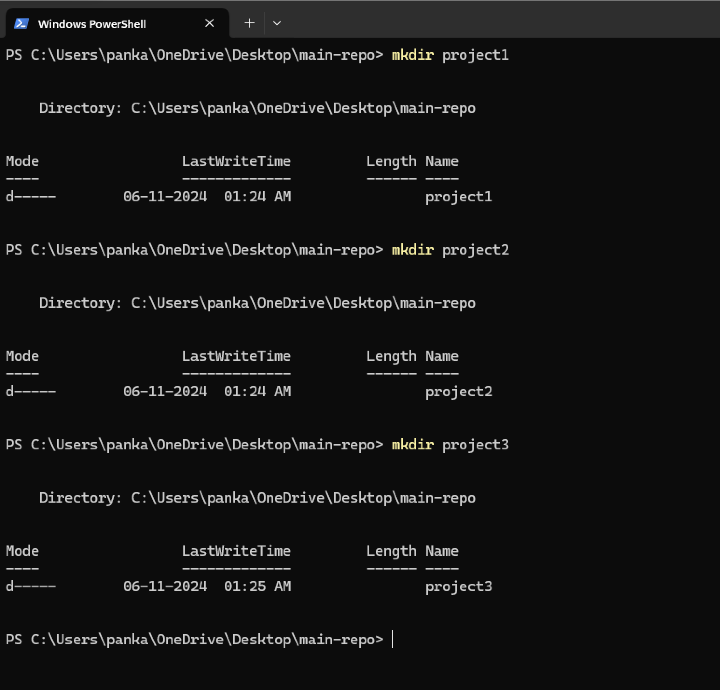Open a new tab with the plus button
This screenshot has height=690, width=720.
pos(249,23)
